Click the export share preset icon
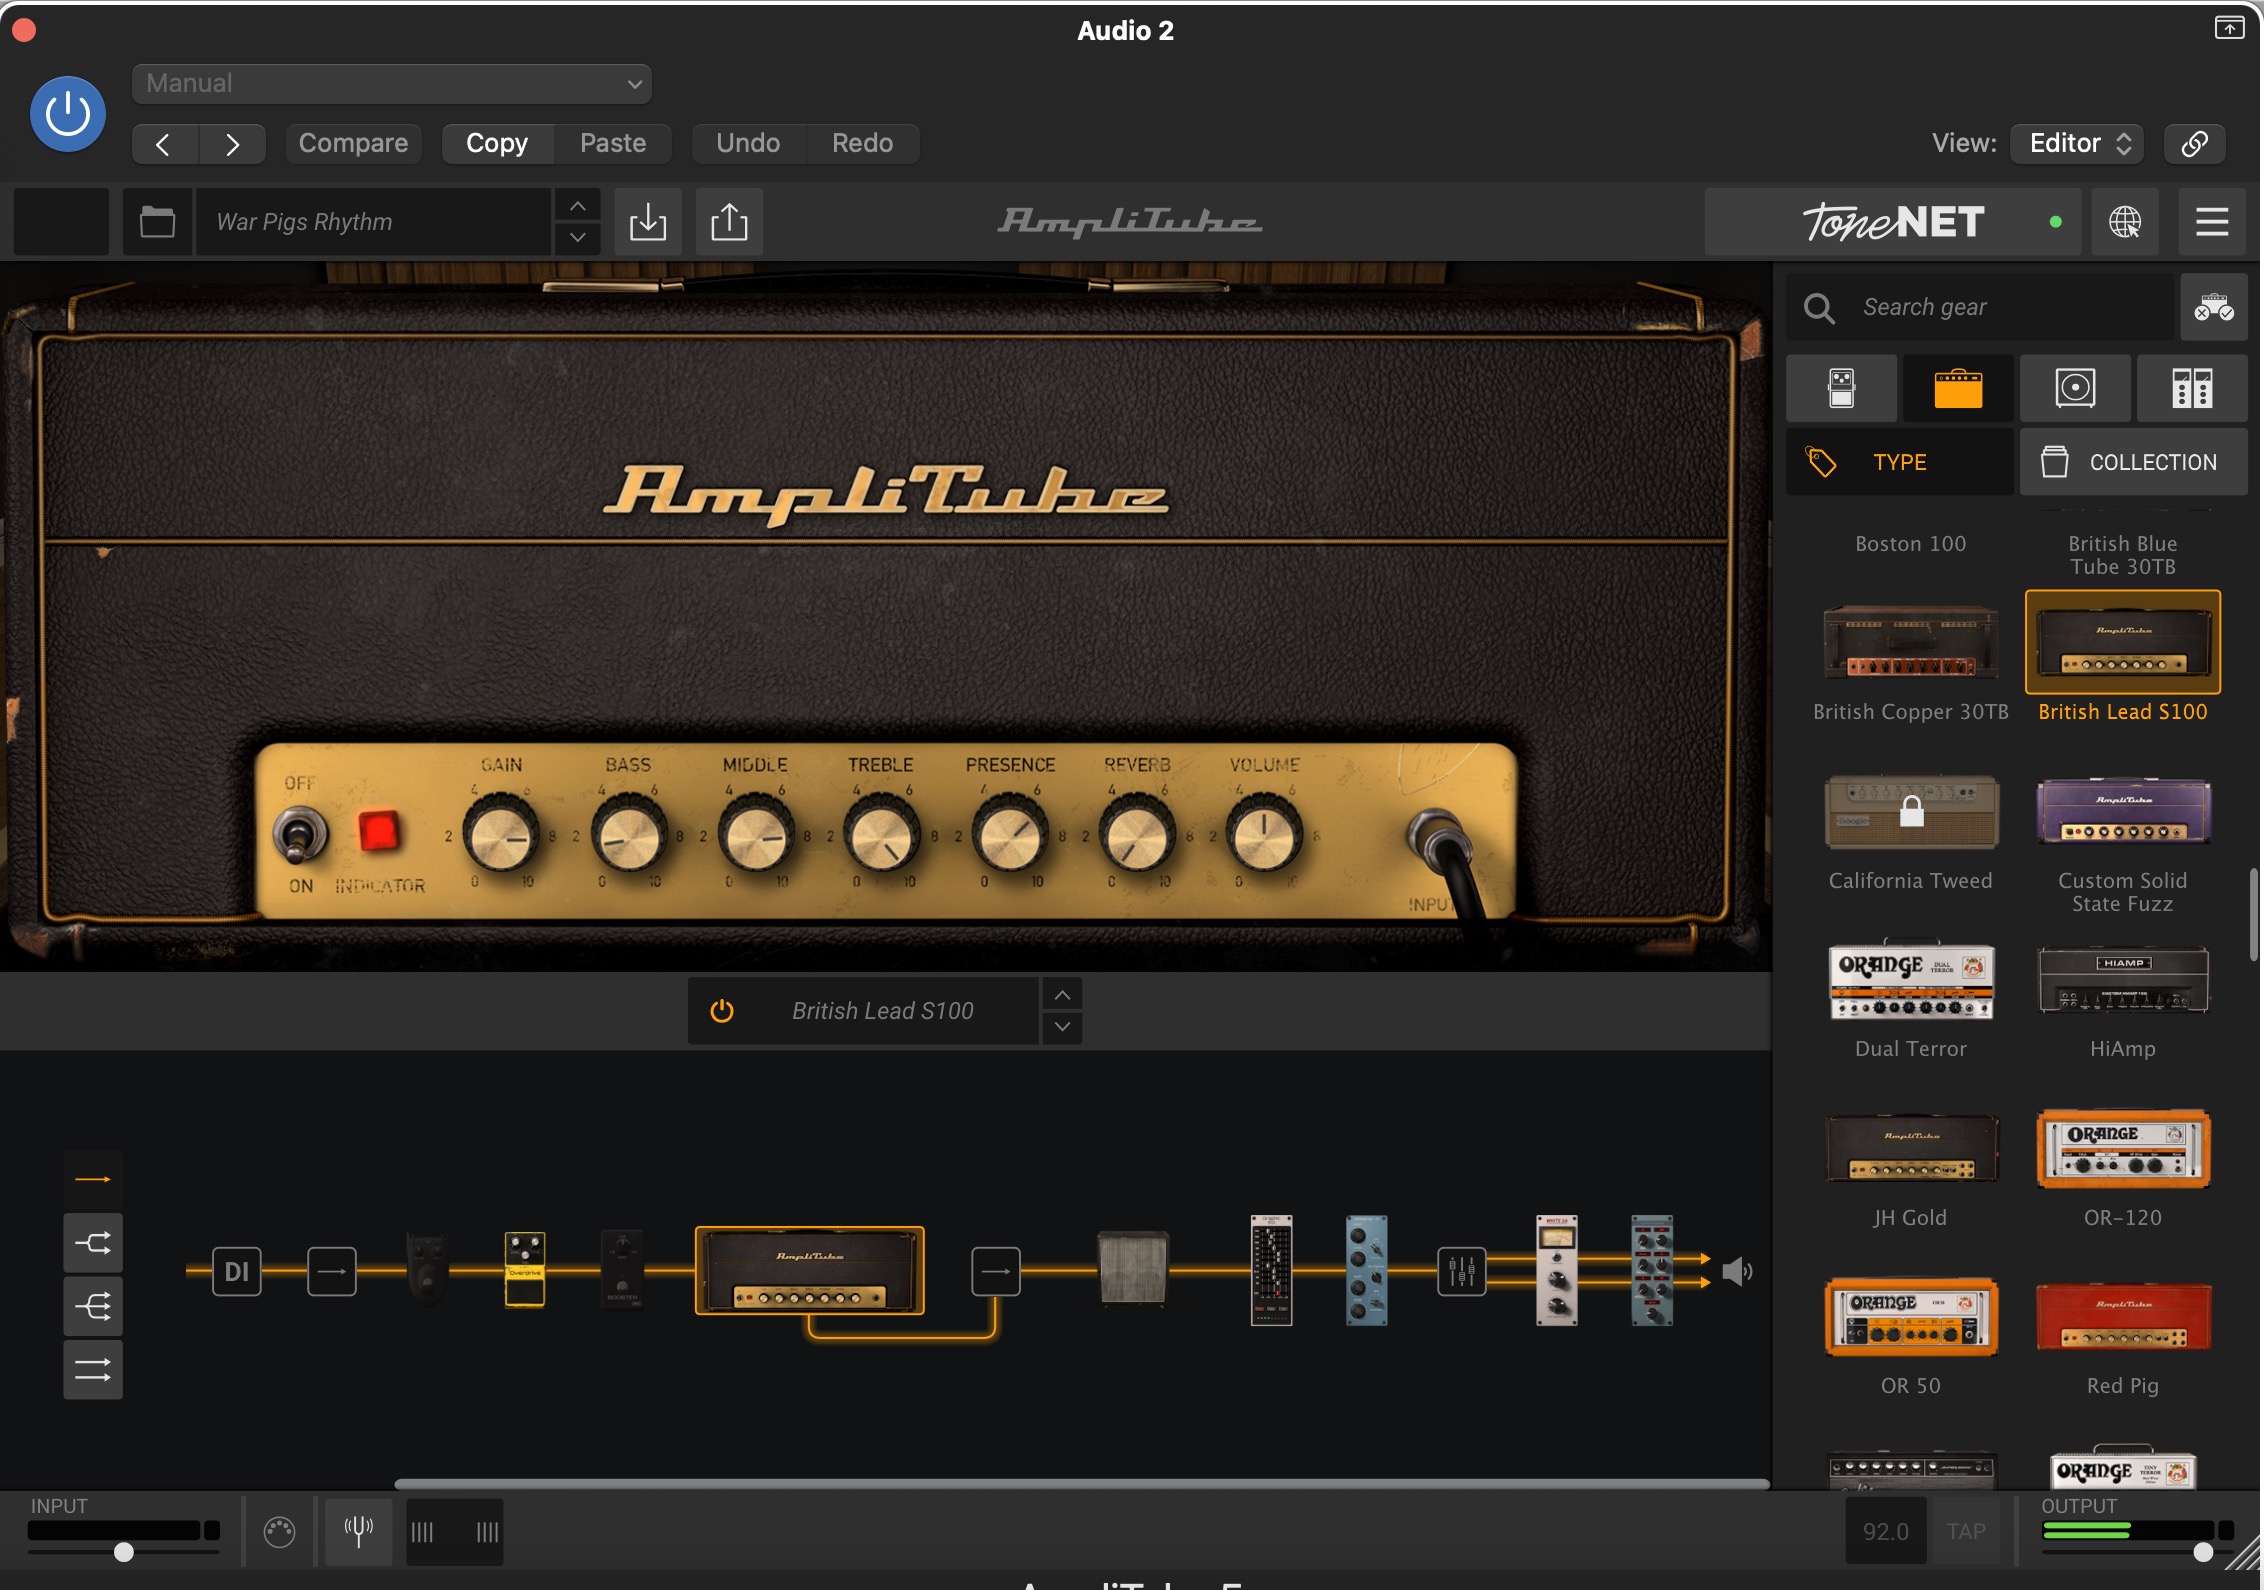This screenshot has width=2264, height=1590. coord(729,222)
